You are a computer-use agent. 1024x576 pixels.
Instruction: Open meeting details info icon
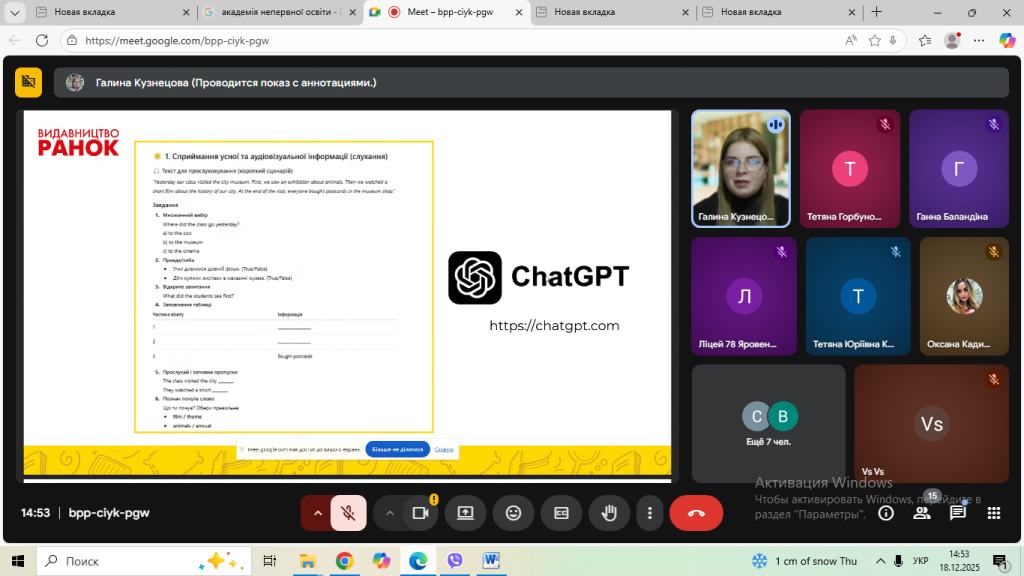(886, 513)
